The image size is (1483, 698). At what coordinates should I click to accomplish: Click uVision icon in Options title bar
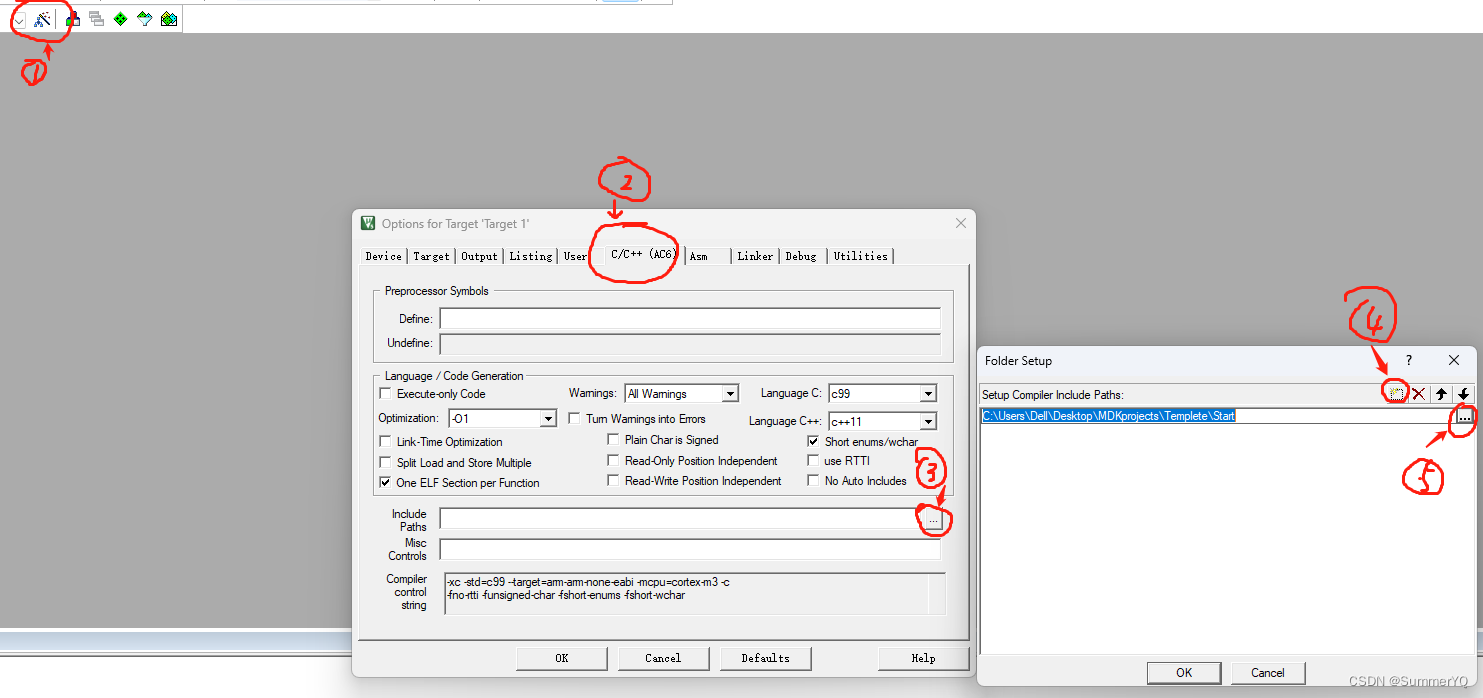coord(368,224)
